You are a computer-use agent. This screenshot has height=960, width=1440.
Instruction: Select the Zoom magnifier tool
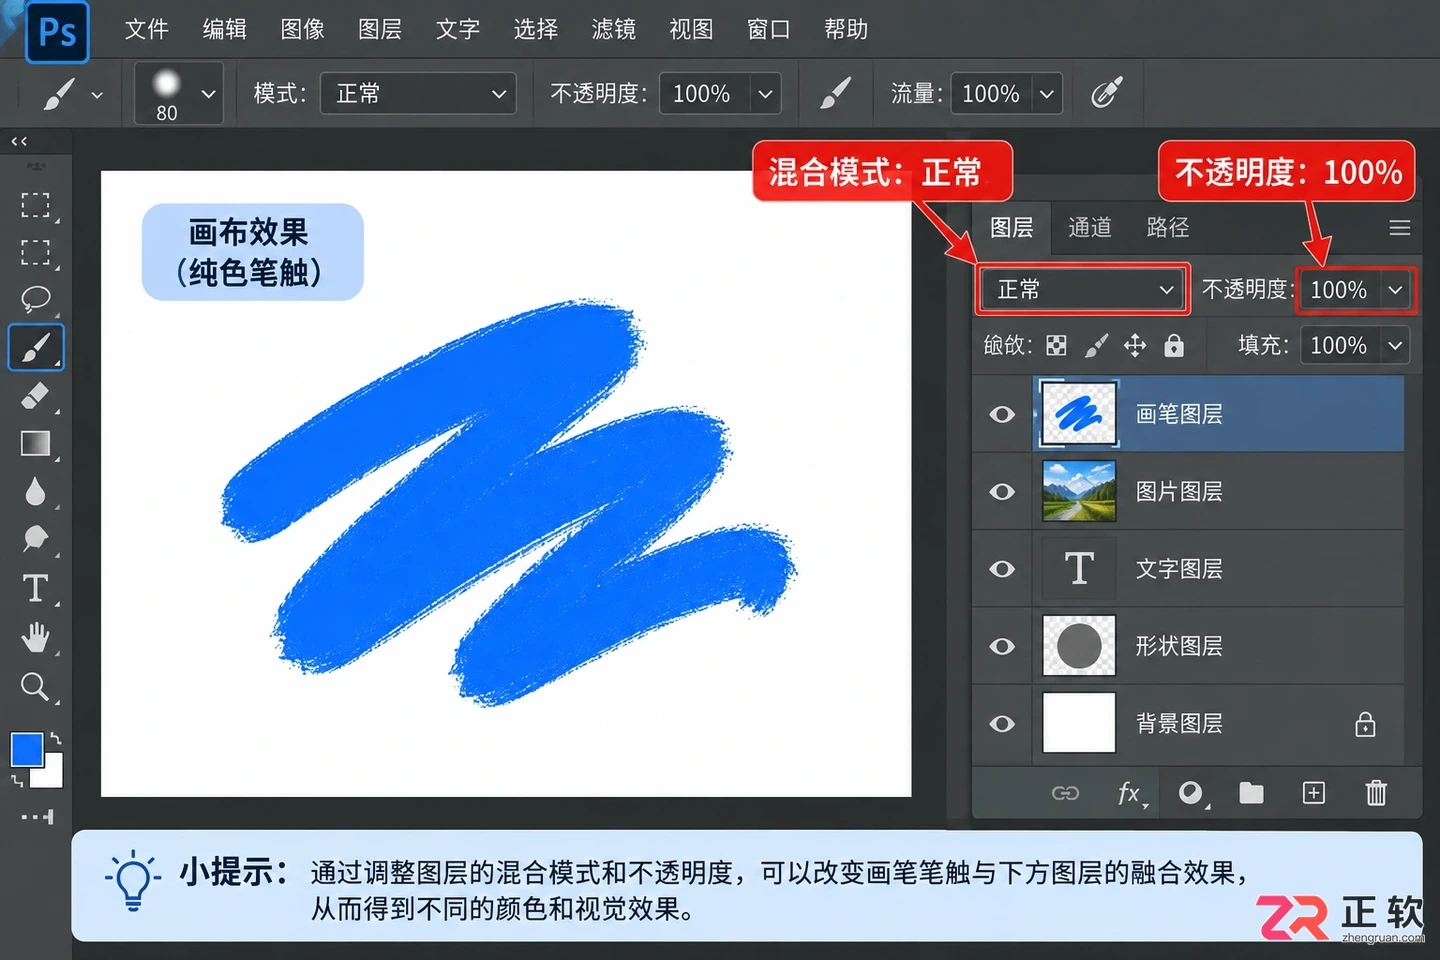click(36, 686)
